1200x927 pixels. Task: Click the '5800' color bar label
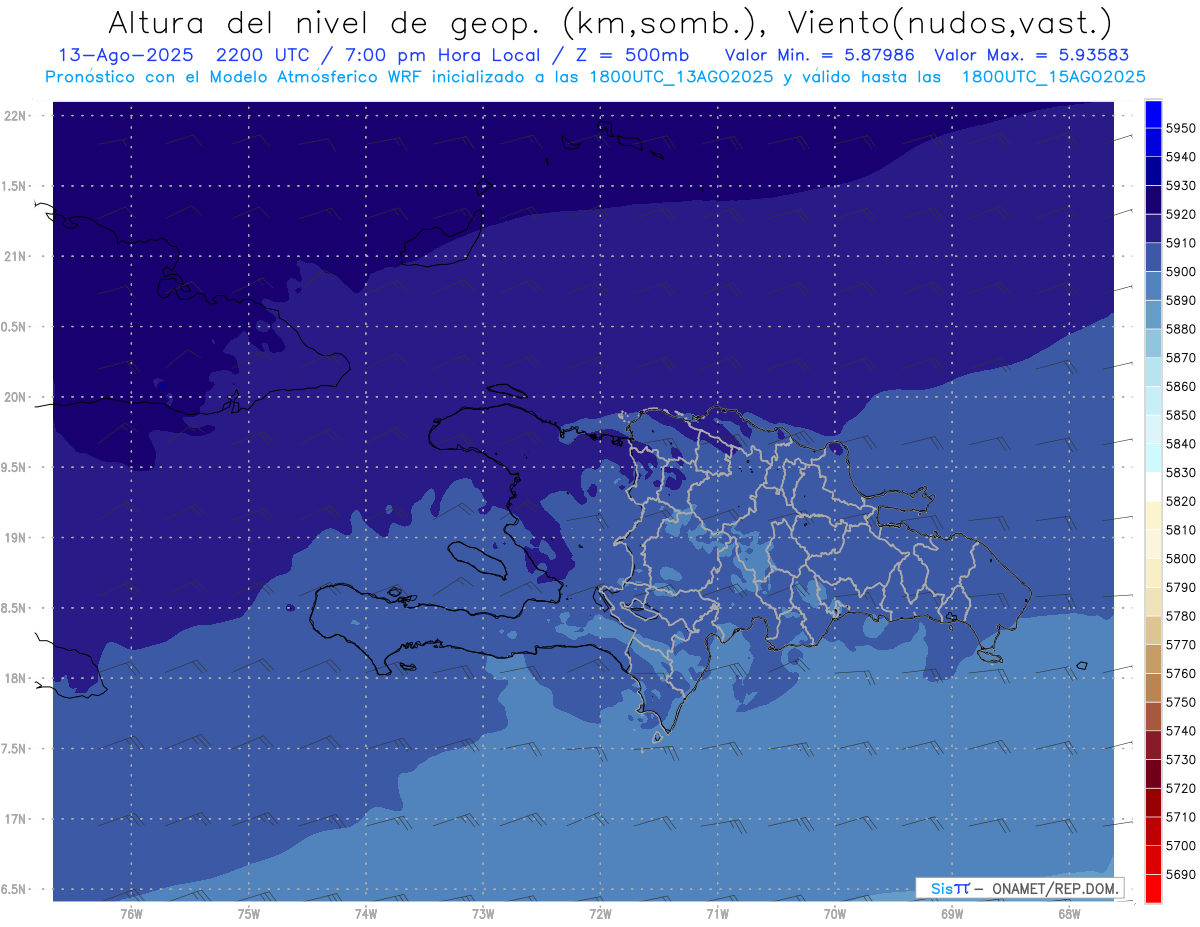(x=1181, y=558)
